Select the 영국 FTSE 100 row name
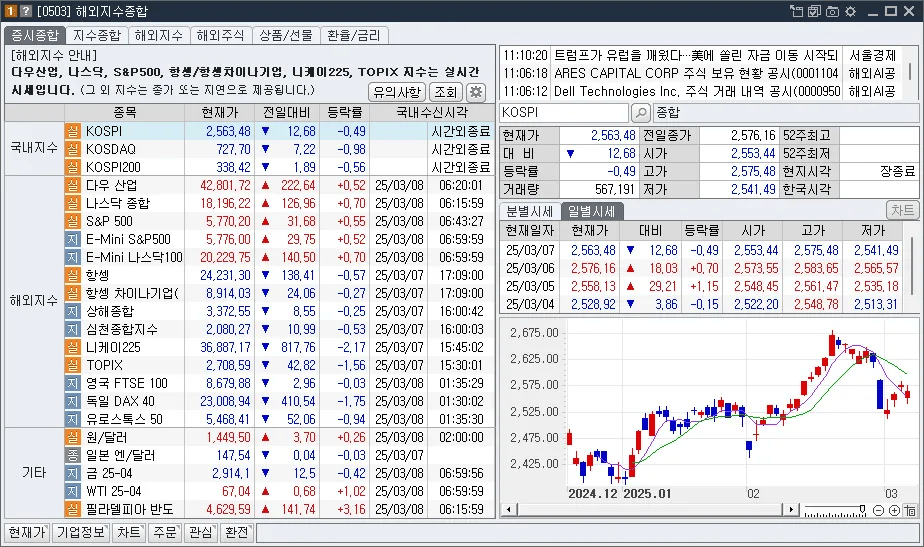Viewport: 924px width, 547px height. tap(127, 383)
